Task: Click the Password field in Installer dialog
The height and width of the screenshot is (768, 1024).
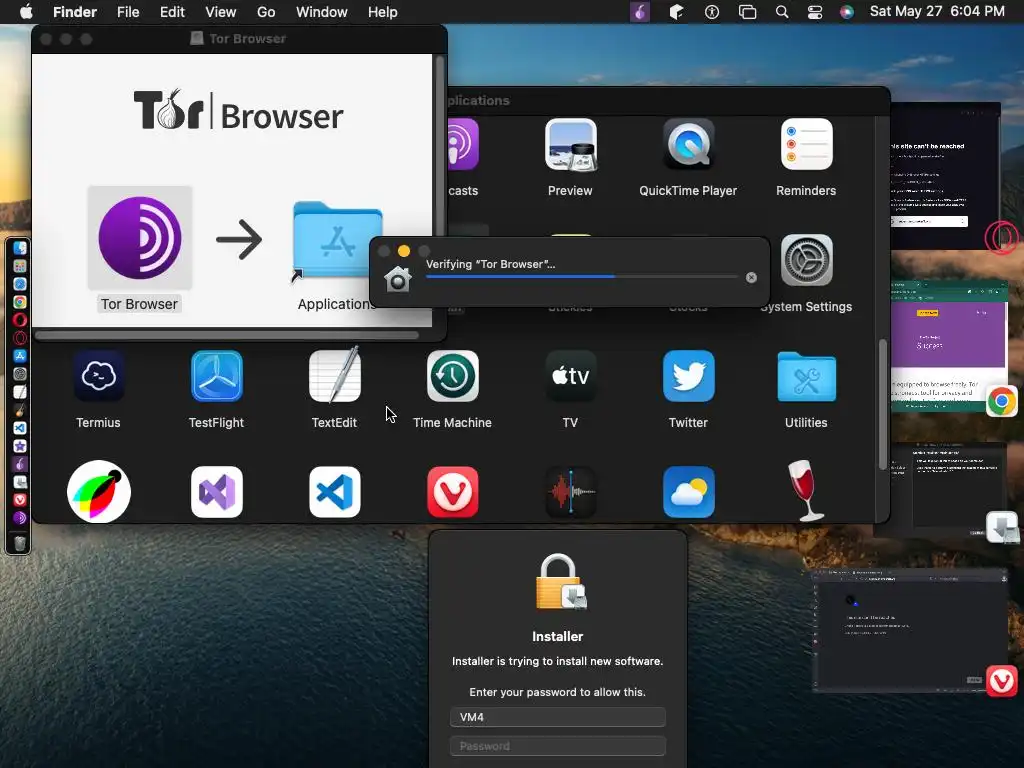Action: (558, 746)
